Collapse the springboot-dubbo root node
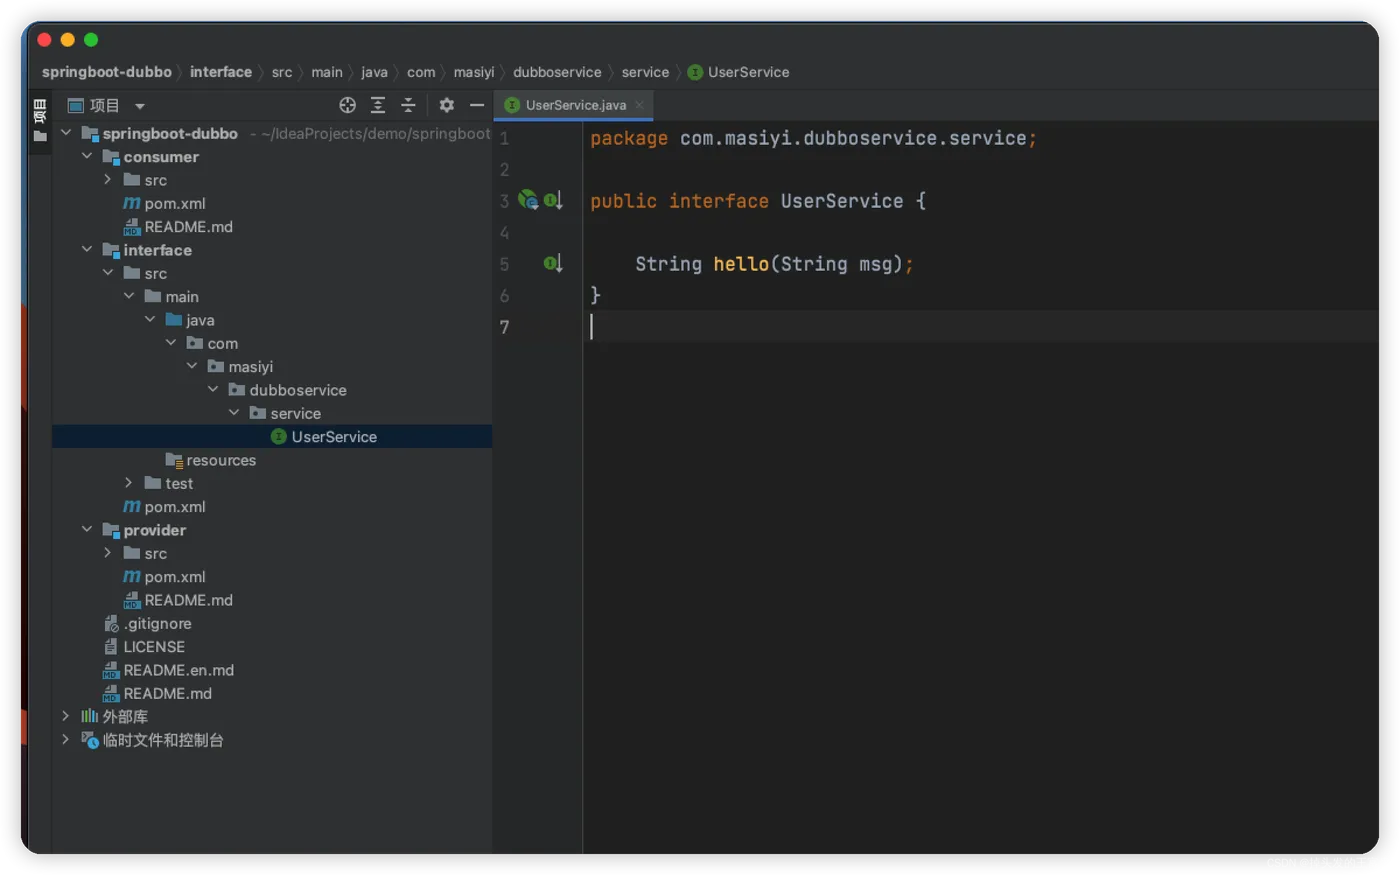The width and height of the screenshot is (1400, 875). (66, 133)
